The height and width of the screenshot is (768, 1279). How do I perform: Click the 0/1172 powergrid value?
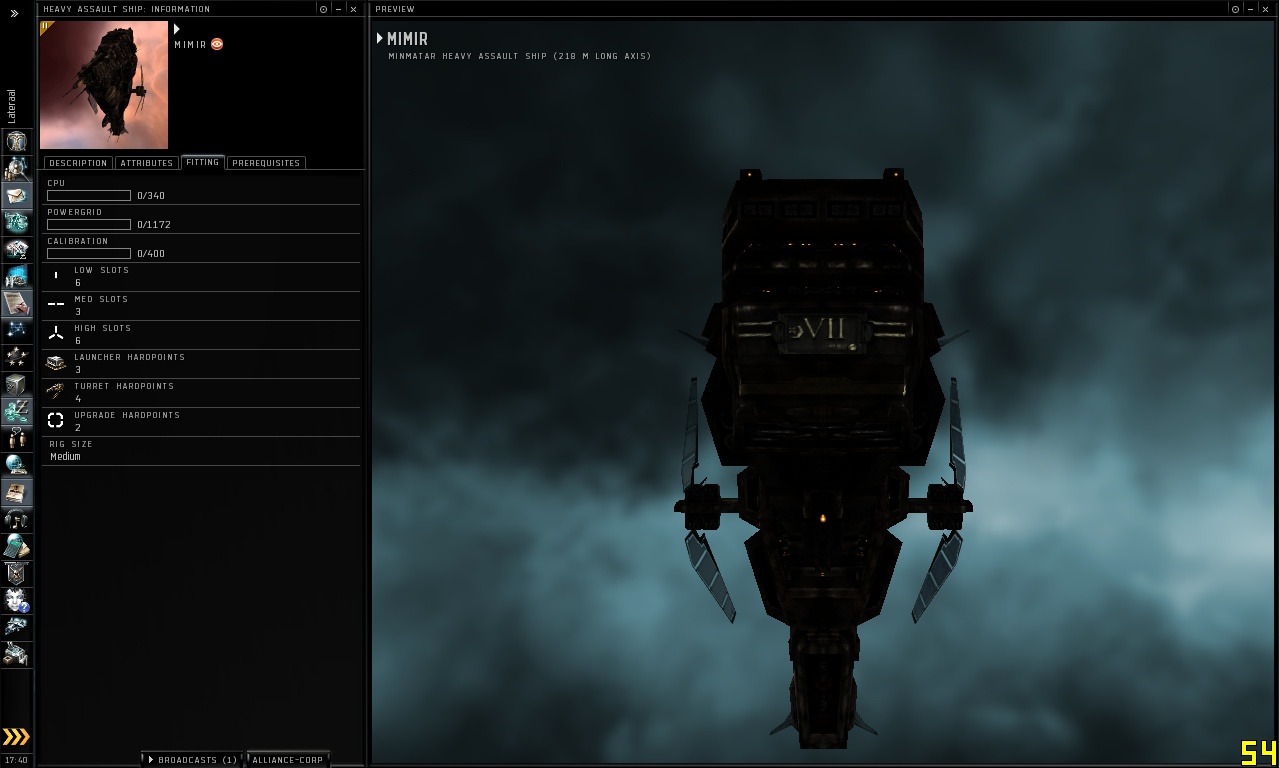tap(154, 225)
